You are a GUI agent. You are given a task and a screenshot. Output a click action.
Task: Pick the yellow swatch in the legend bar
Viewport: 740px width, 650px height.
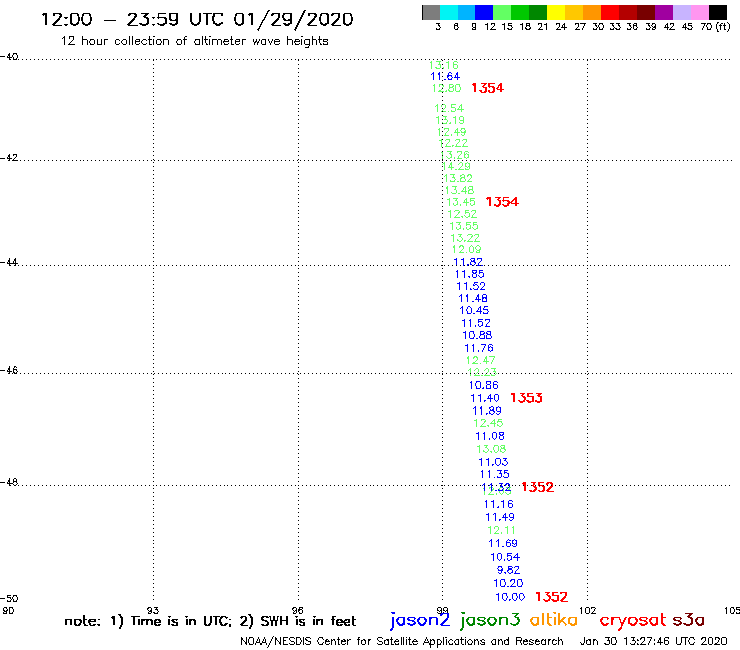556,12
